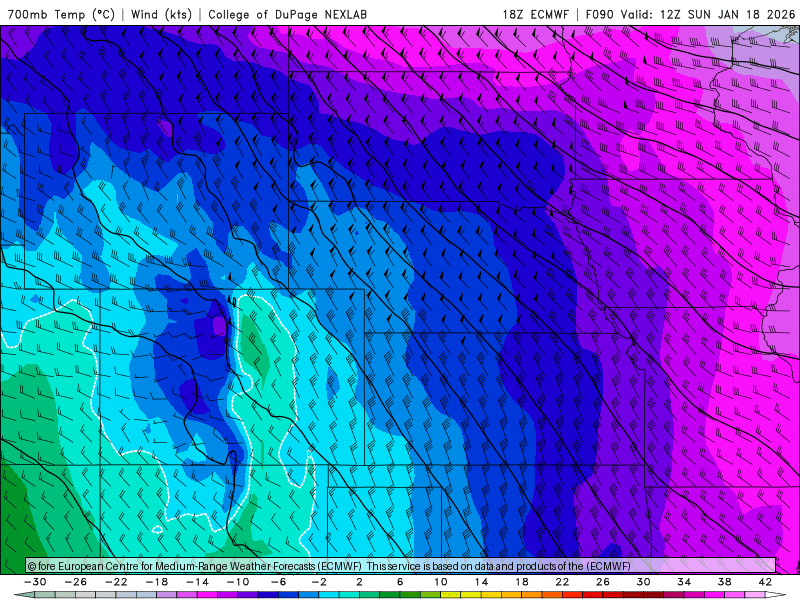Click the -26 value on the temperature scale
This screenshot has height=600, width=800.
click(76, 582)
